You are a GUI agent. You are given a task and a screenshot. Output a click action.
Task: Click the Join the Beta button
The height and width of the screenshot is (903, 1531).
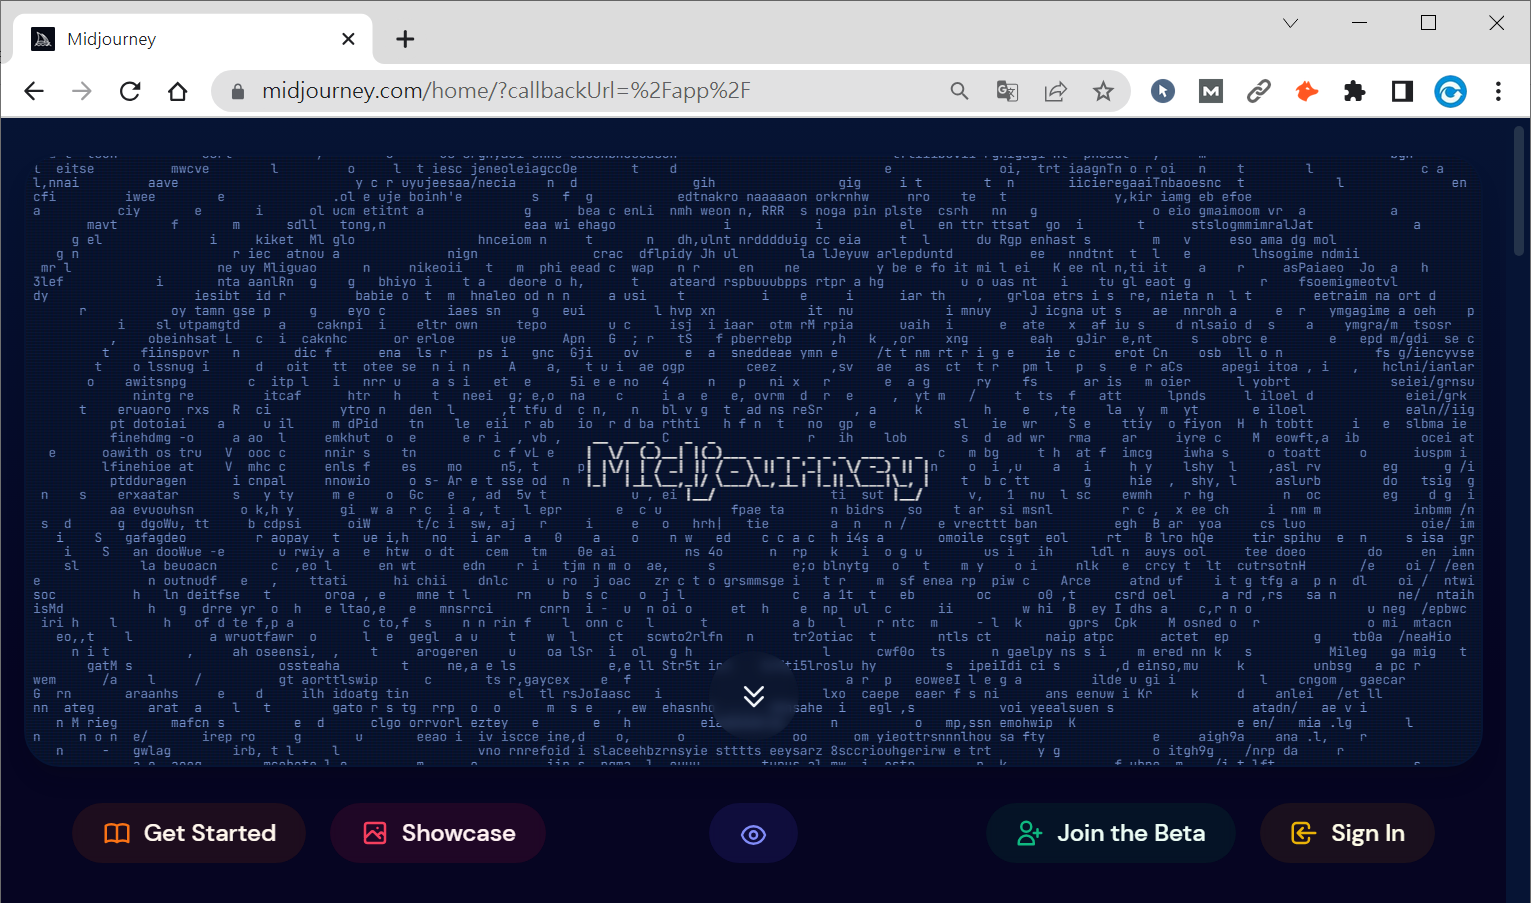click(x=1111, y=833)
